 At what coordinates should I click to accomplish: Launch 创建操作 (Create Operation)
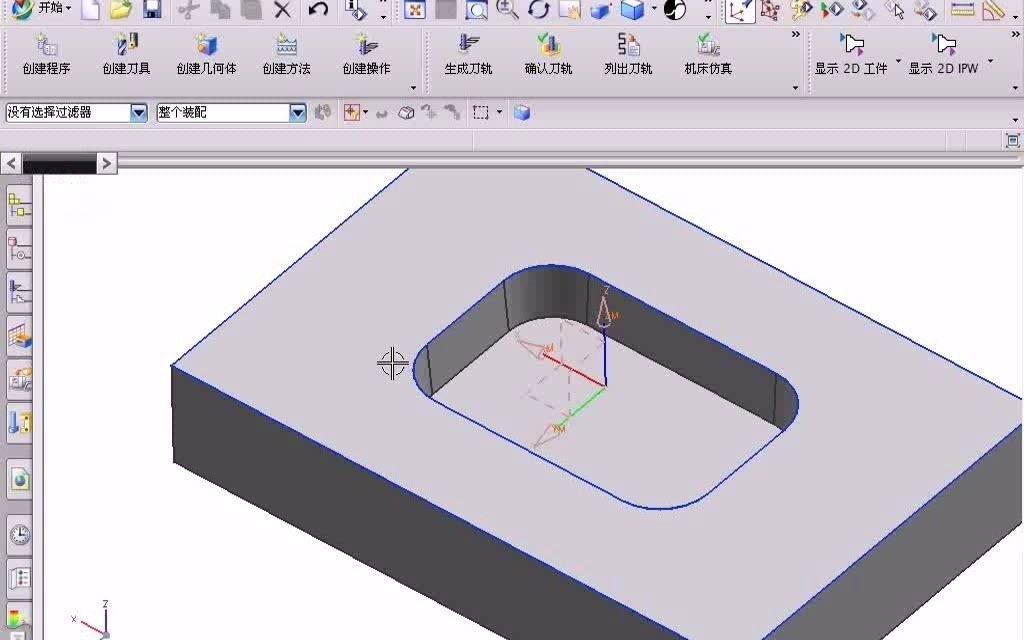point(365,47)
